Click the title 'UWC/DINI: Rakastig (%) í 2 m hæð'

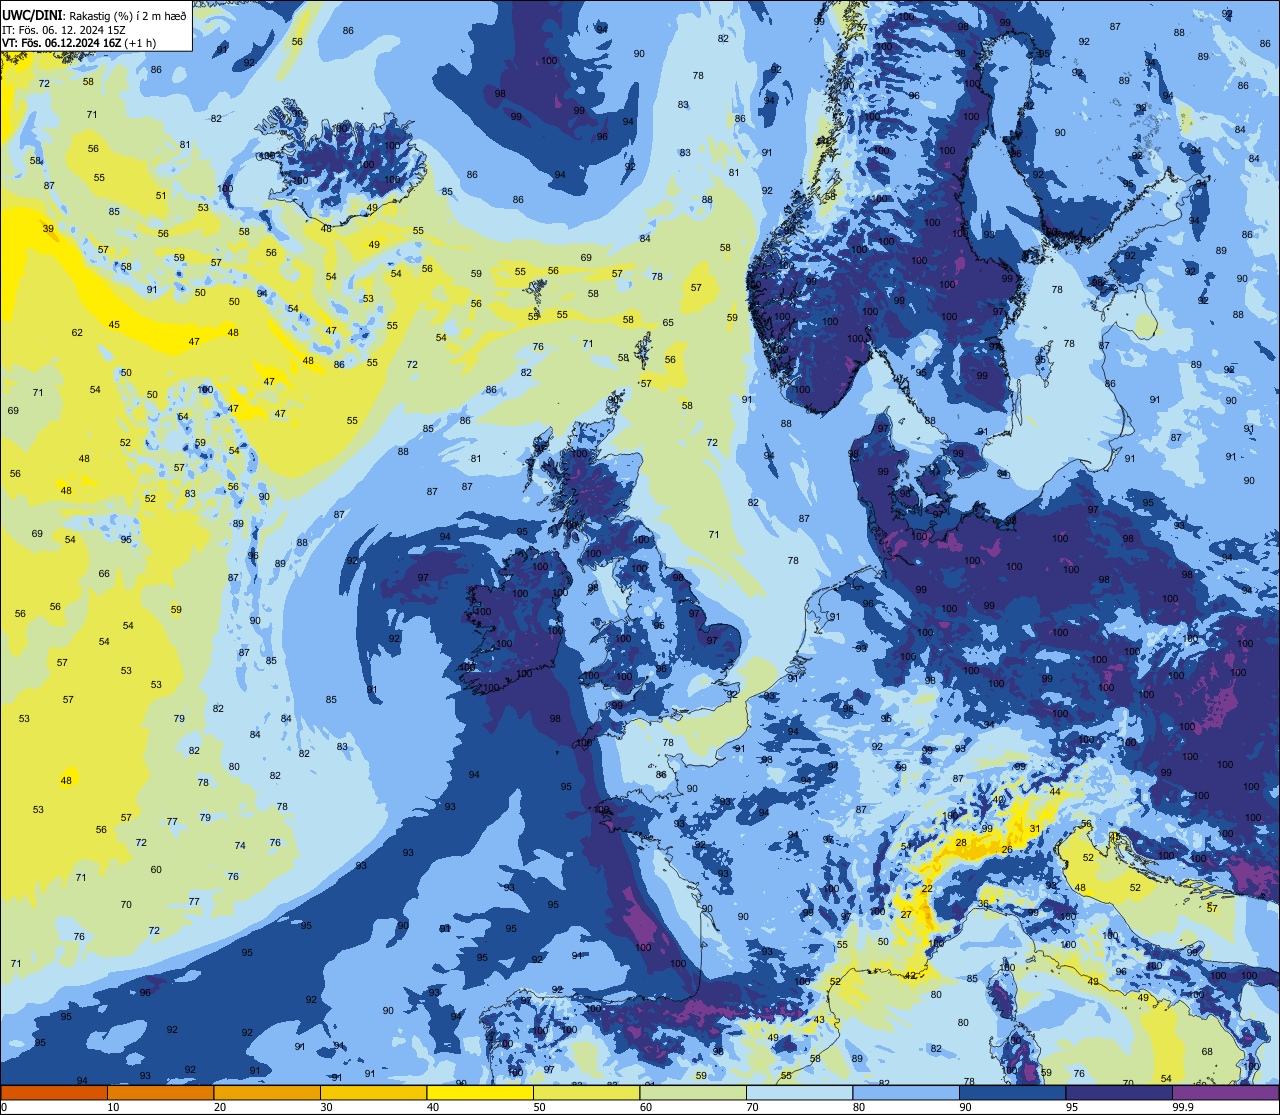point(94,16)
